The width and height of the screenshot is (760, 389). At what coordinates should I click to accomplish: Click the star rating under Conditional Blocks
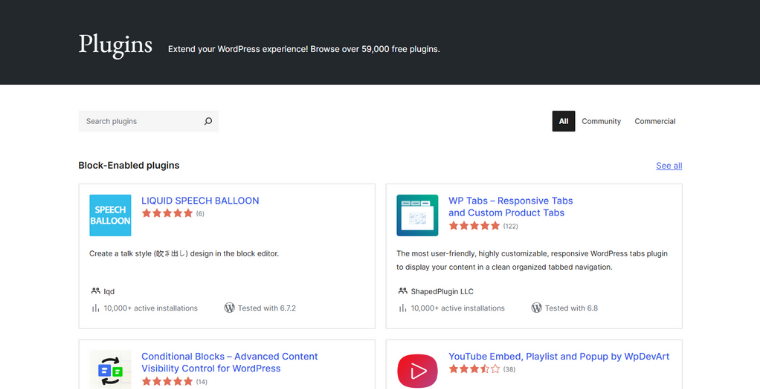click(167, 382)
